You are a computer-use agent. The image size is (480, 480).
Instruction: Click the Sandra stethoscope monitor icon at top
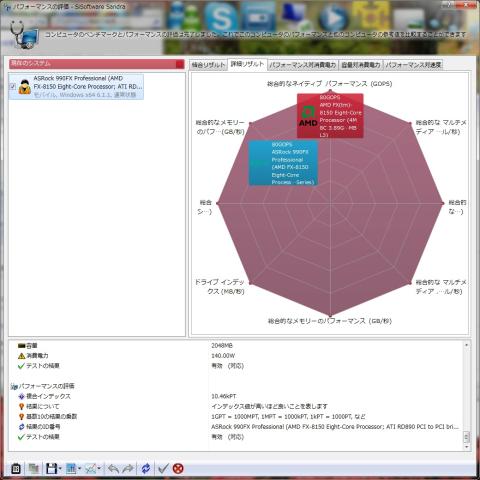pos(24,35)
